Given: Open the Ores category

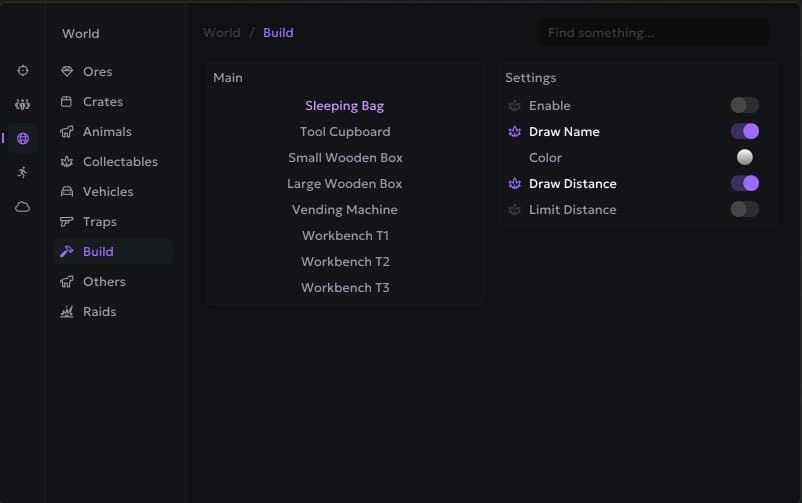Looking at the screenshot, I should coord(97,72).
